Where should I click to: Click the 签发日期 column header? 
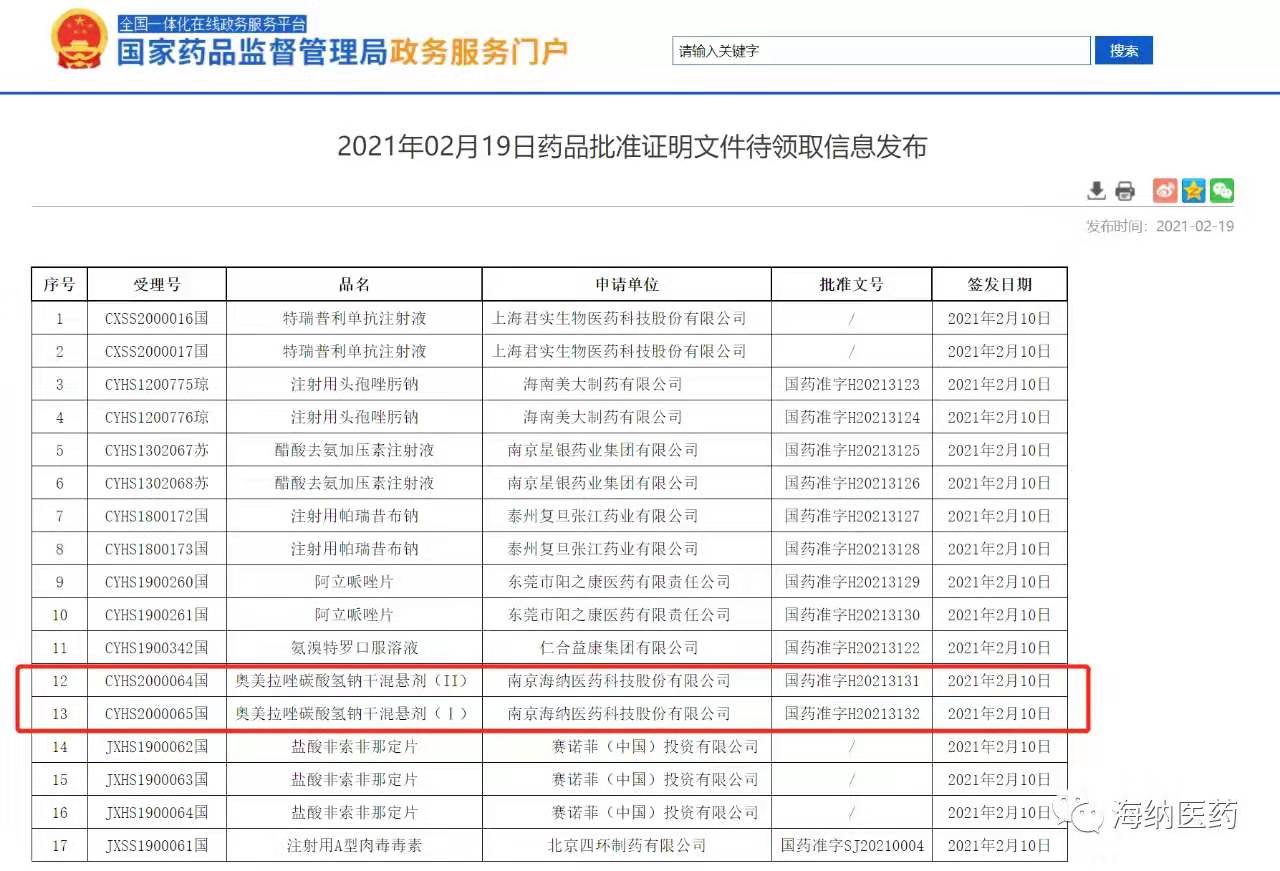[1000, 285]
